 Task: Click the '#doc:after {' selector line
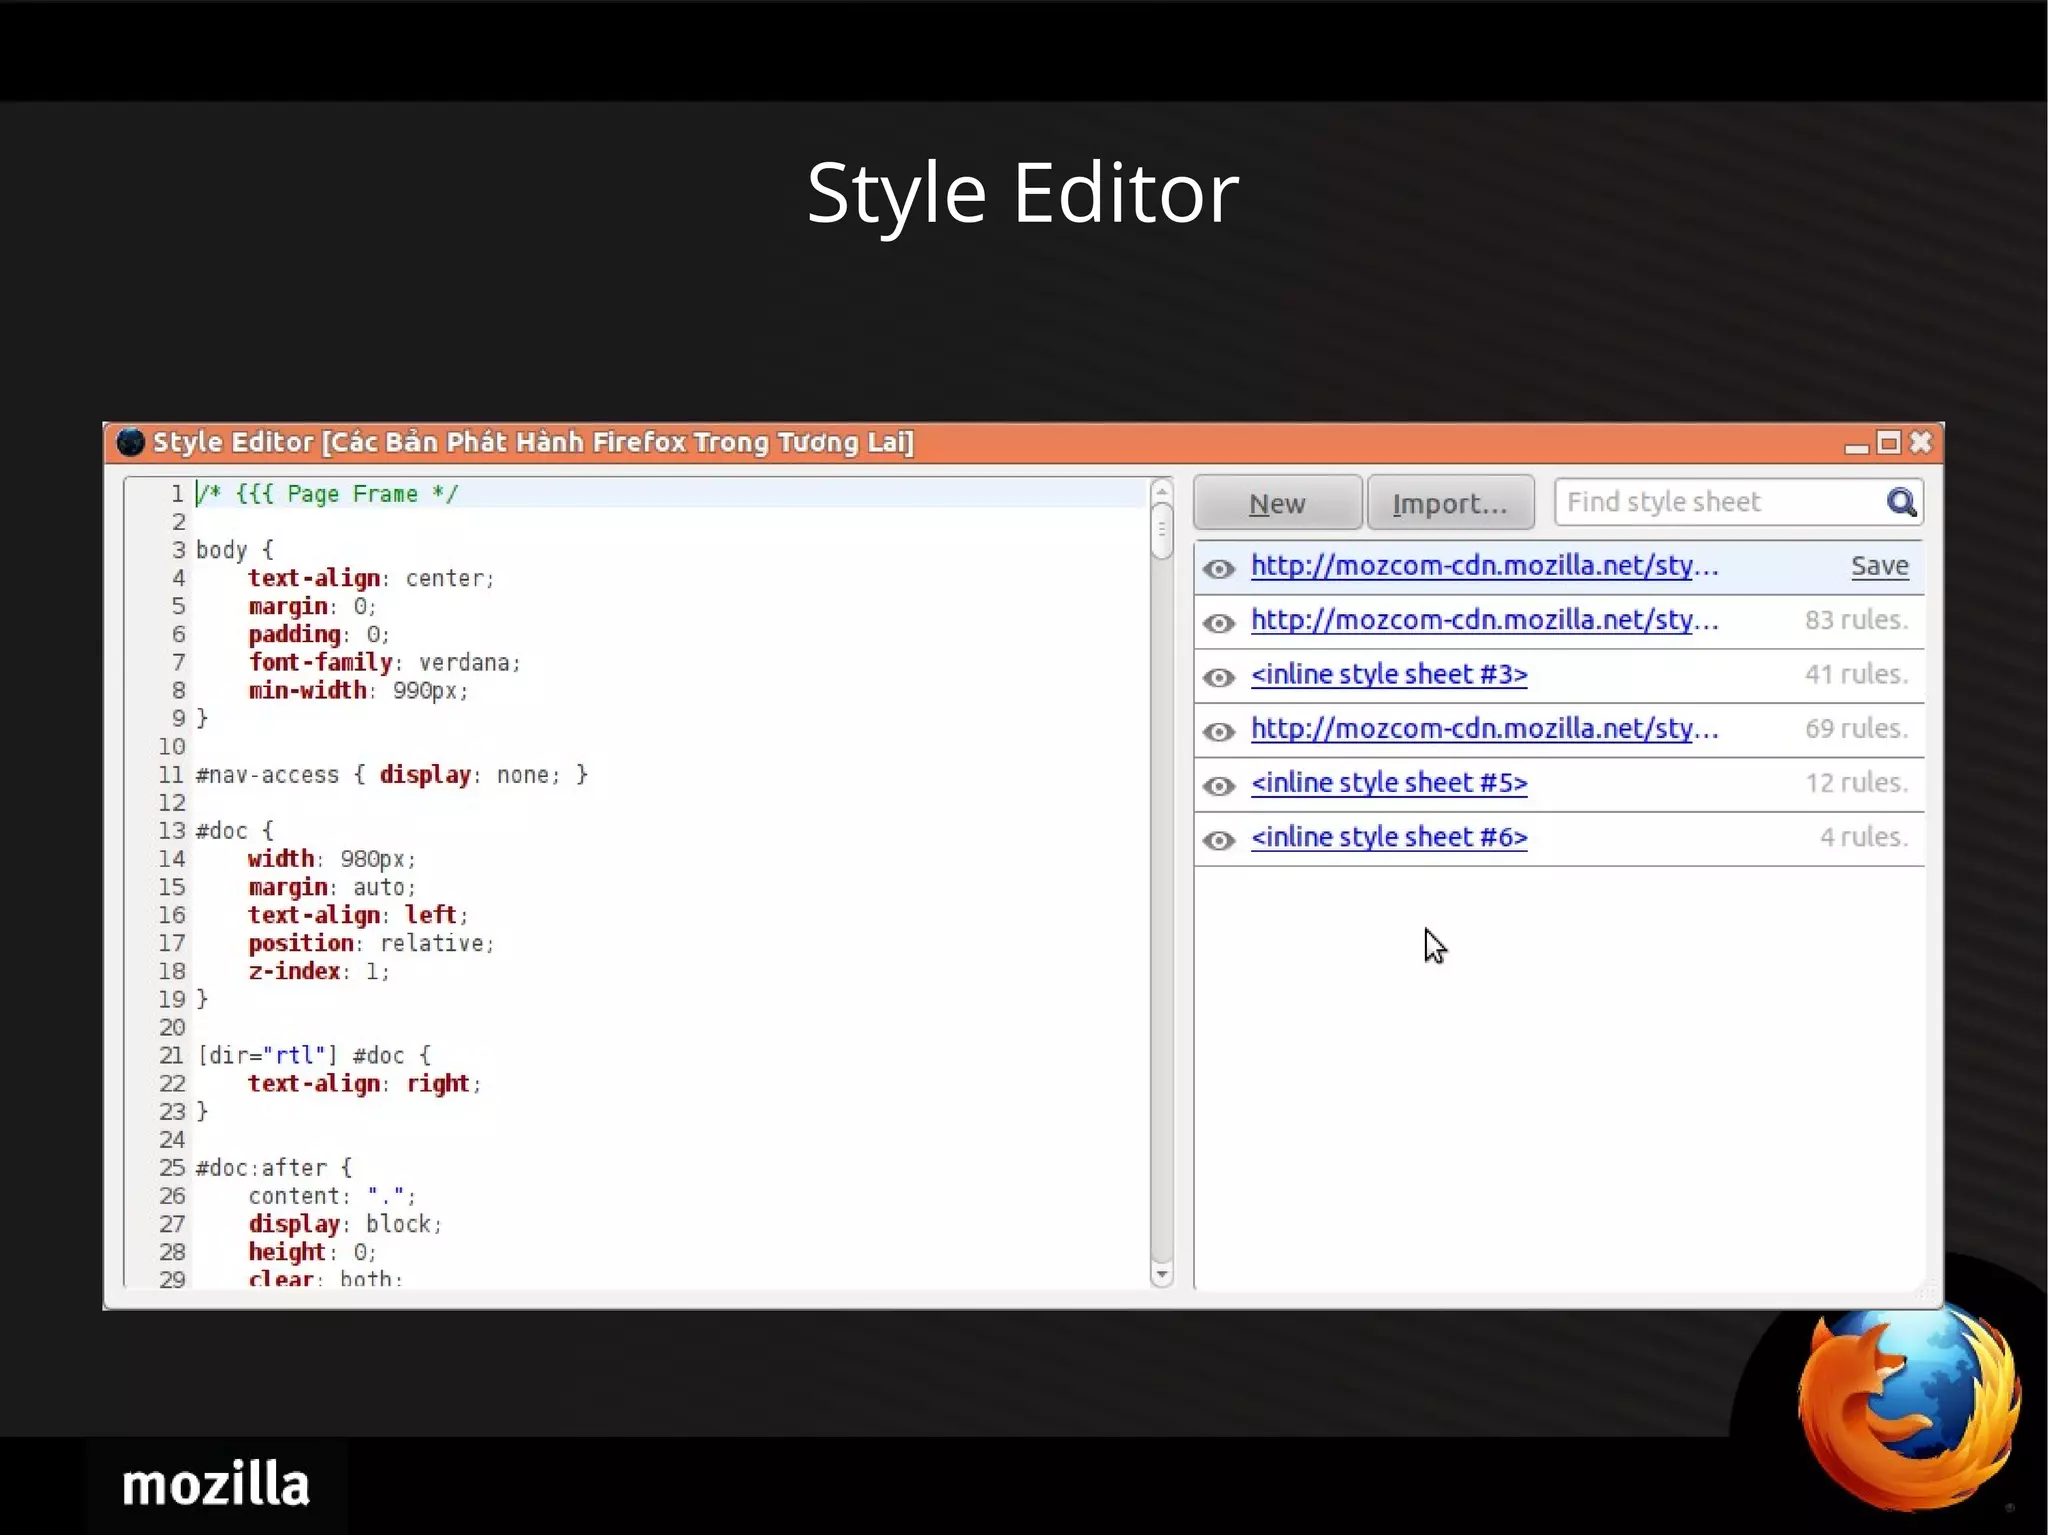point(274,1168)
